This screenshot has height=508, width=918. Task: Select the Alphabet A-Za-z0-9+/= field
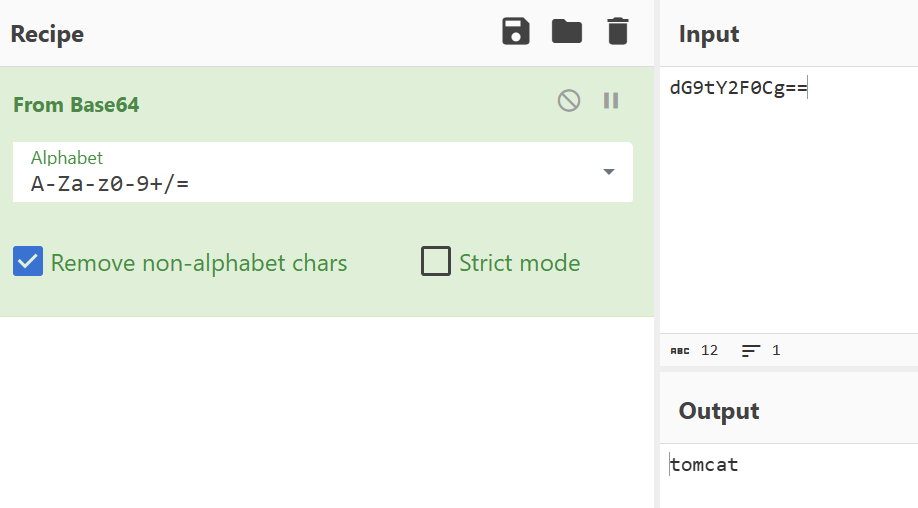[323, 172]
